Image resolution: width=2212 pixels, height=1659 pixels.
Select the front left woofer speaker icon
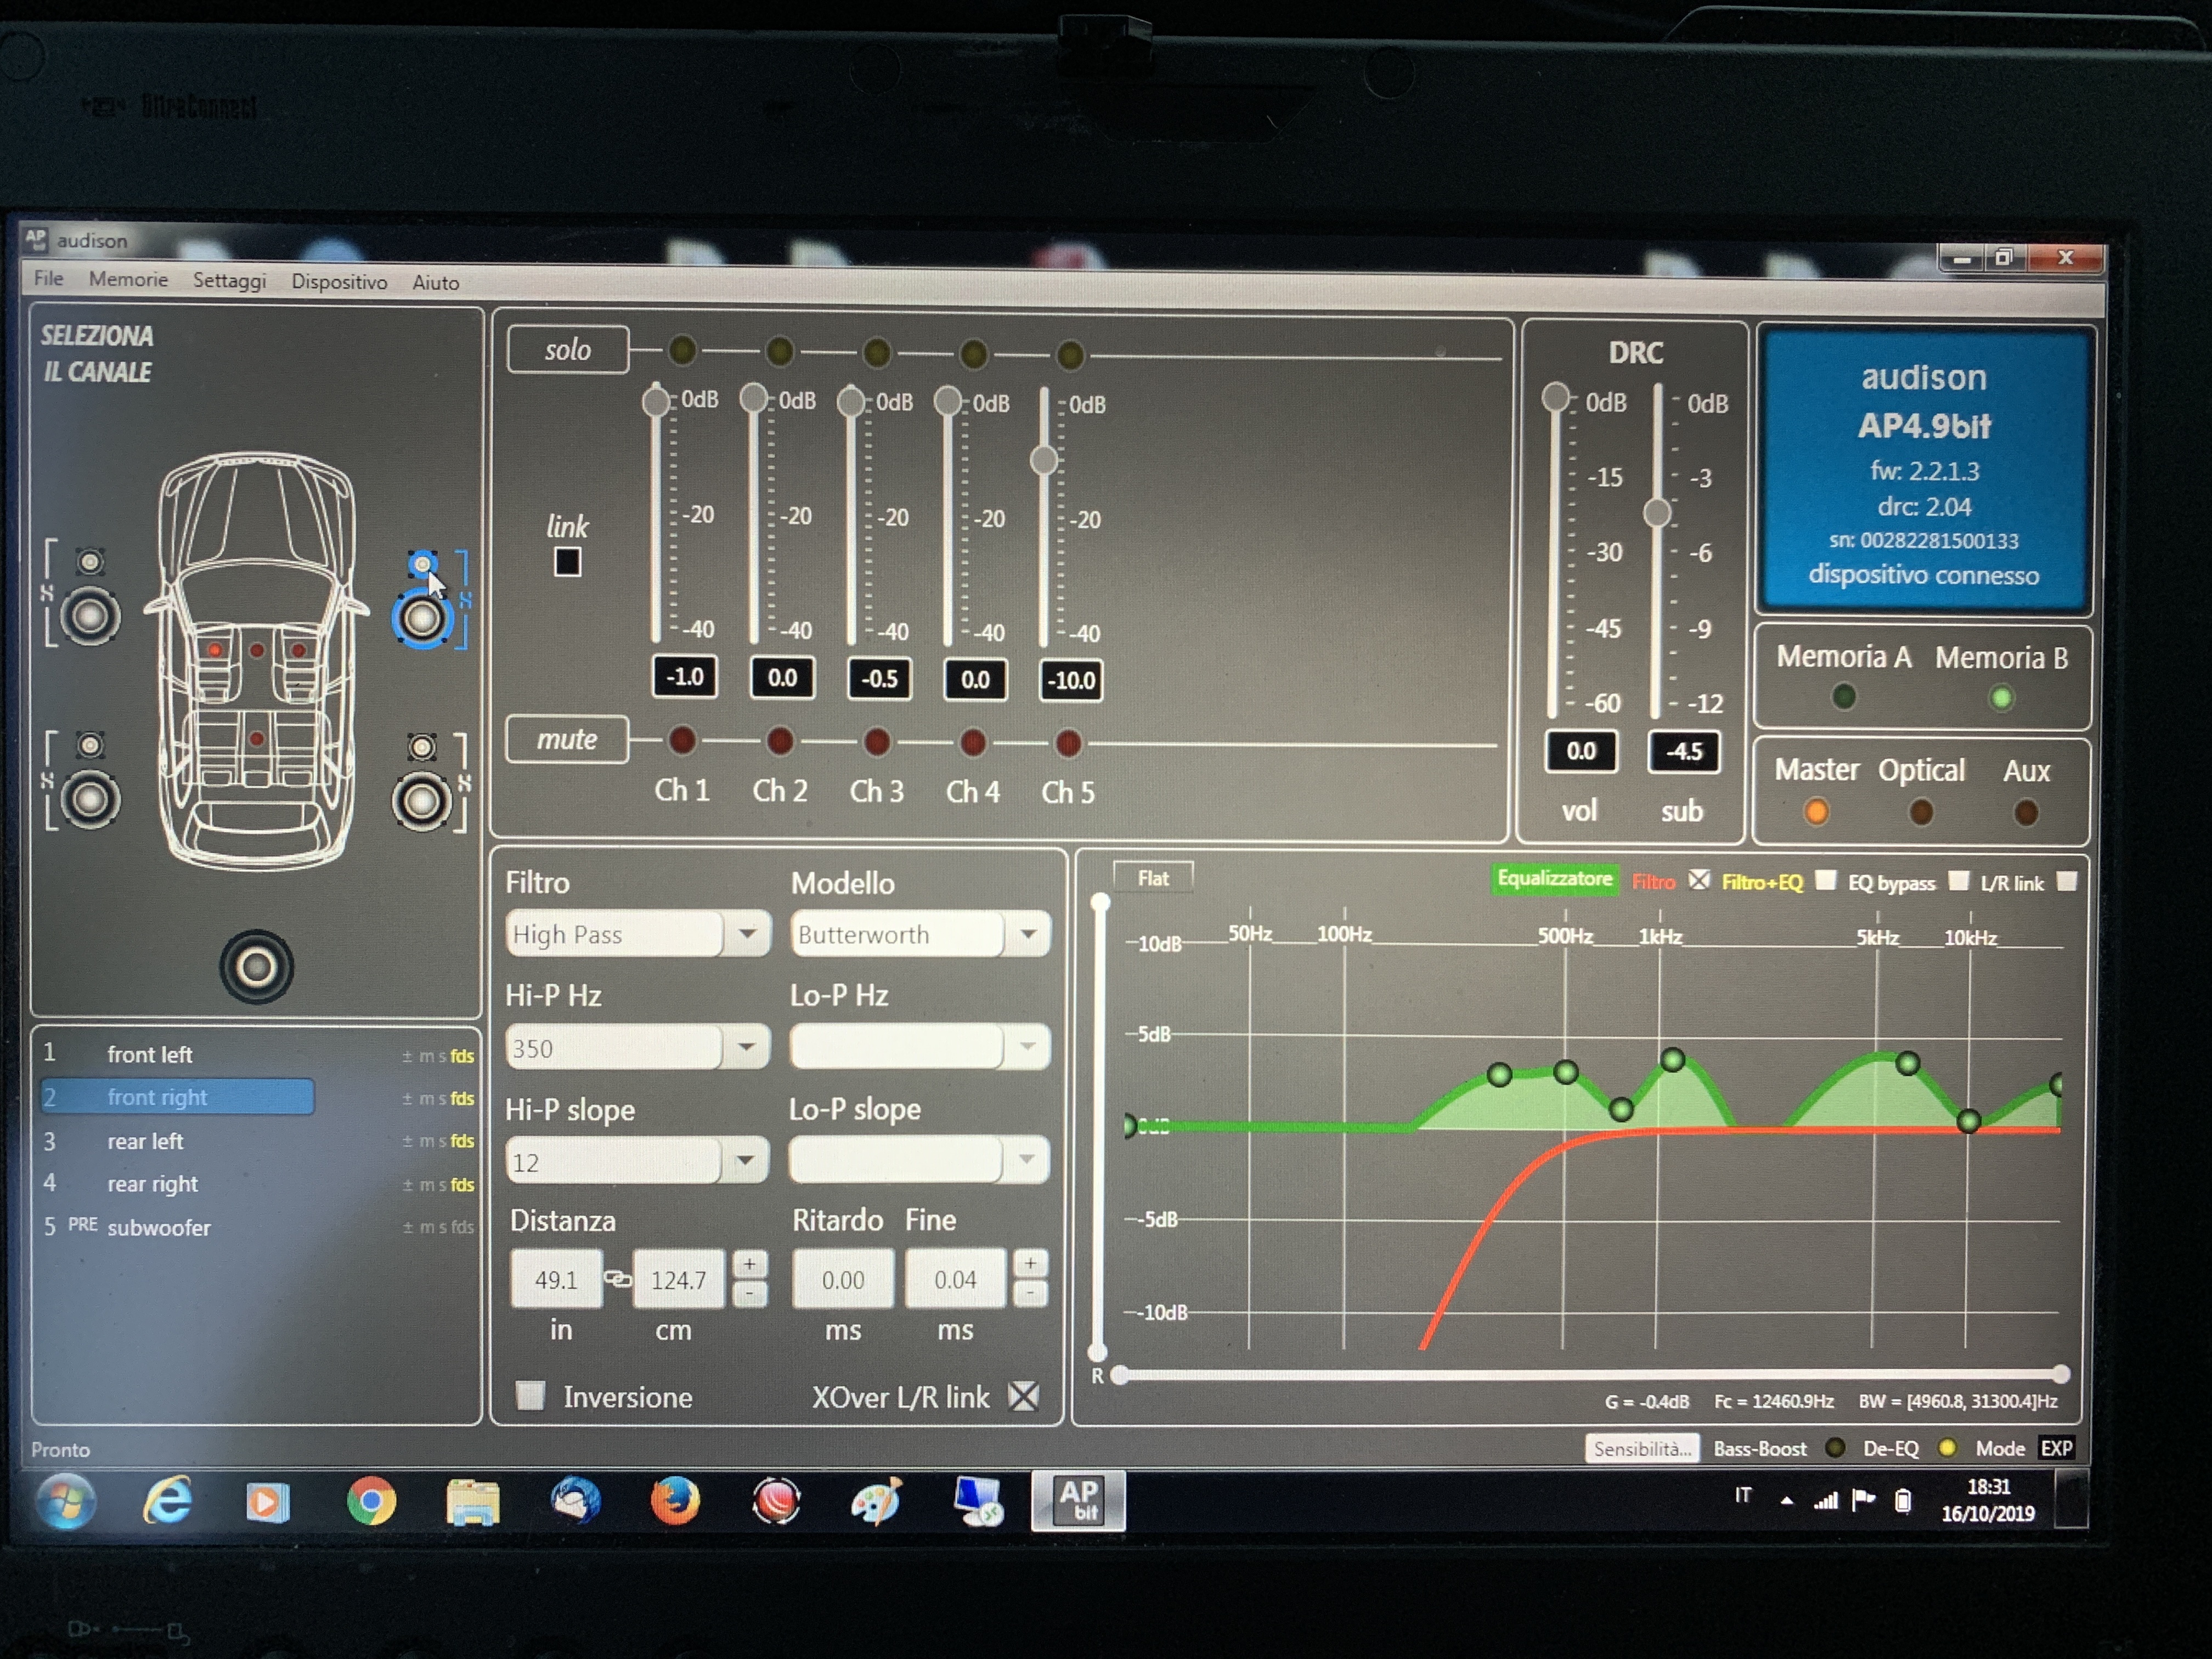(x=90, y=616)
